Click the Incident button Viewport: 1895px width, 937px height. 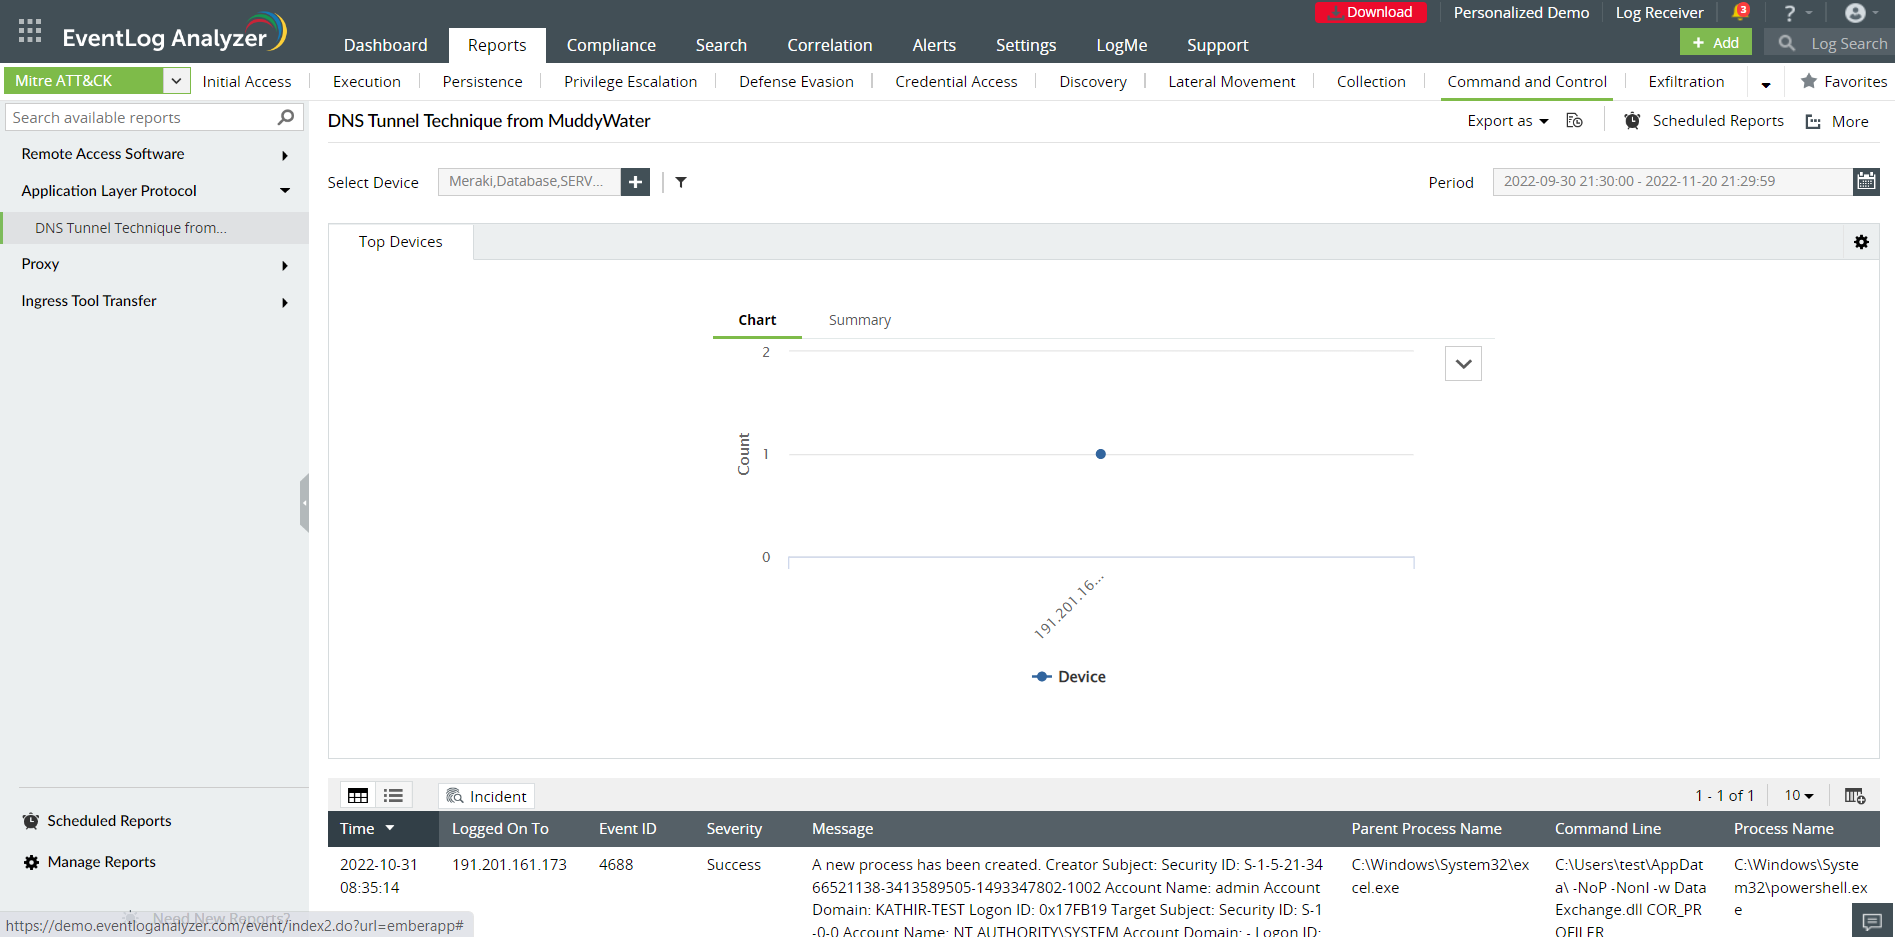pos(486,796)
